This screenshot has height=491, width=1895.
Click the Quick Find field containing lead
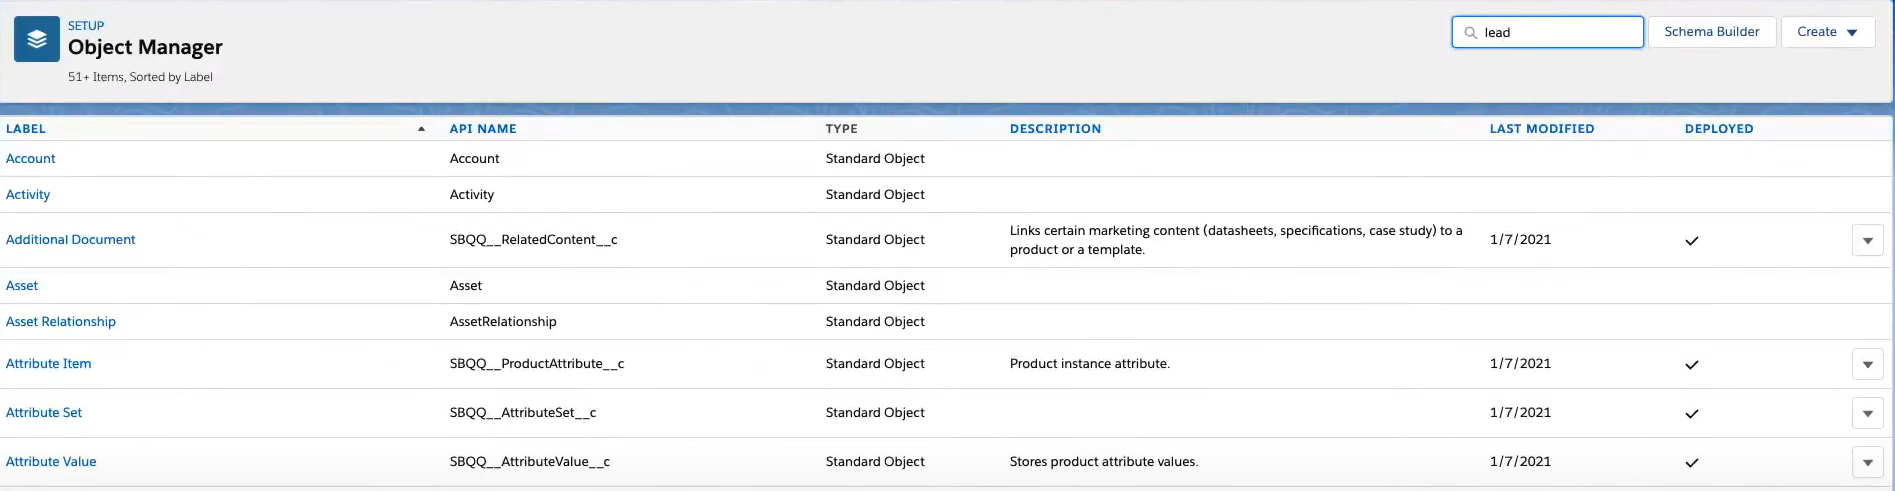pyautogui.click(x=1547, y=32)
